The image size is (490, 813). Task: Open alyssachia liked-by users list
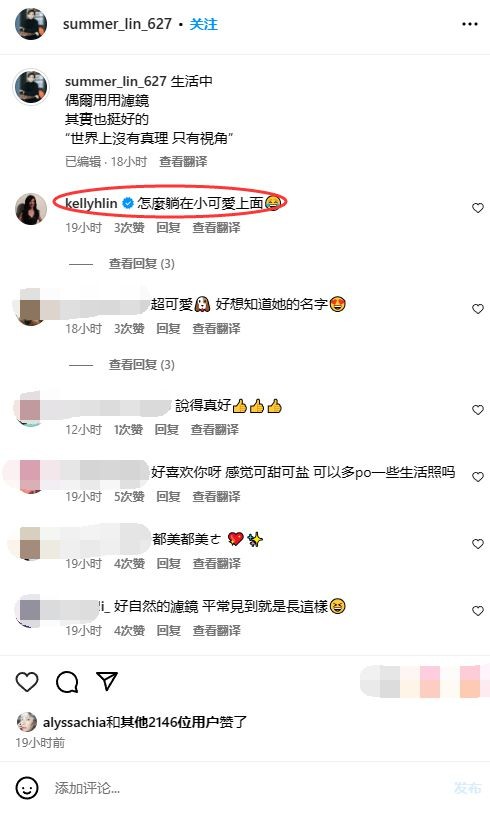tap(145, 722)
